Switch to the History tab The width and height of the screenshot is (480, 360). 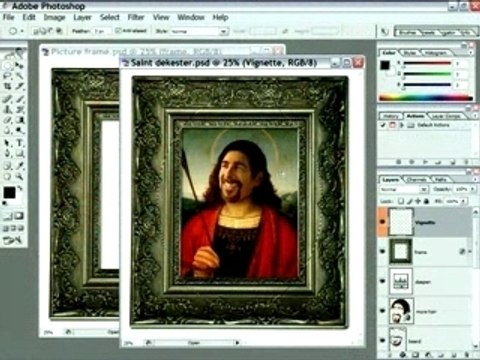(x=391, y=116)
